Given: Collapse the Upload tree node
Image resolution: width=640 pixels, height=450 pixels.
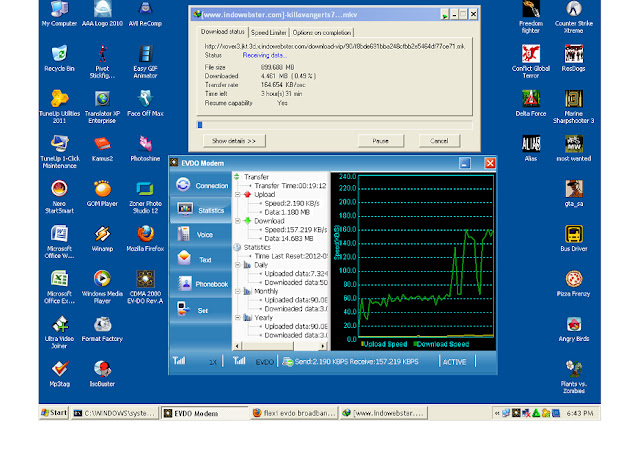Looking at the screenshot, I should pyautogui.click(x=238, y=195).
